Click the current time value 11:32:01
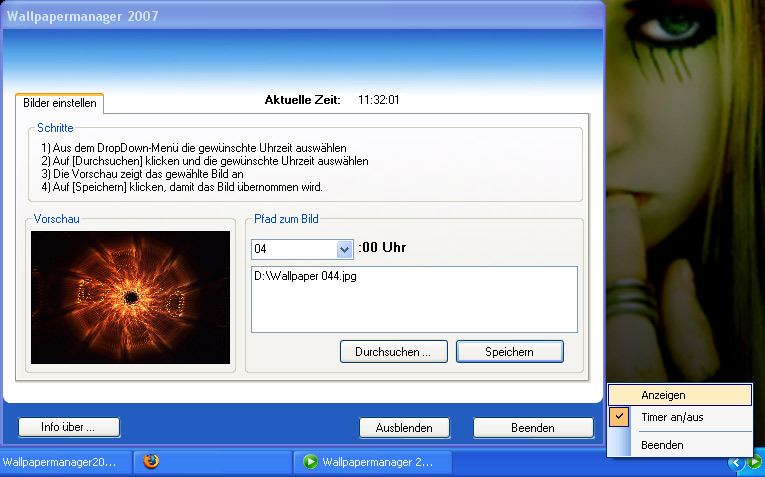765x477 pixels. pyautogui.click(x=379, y=100)
